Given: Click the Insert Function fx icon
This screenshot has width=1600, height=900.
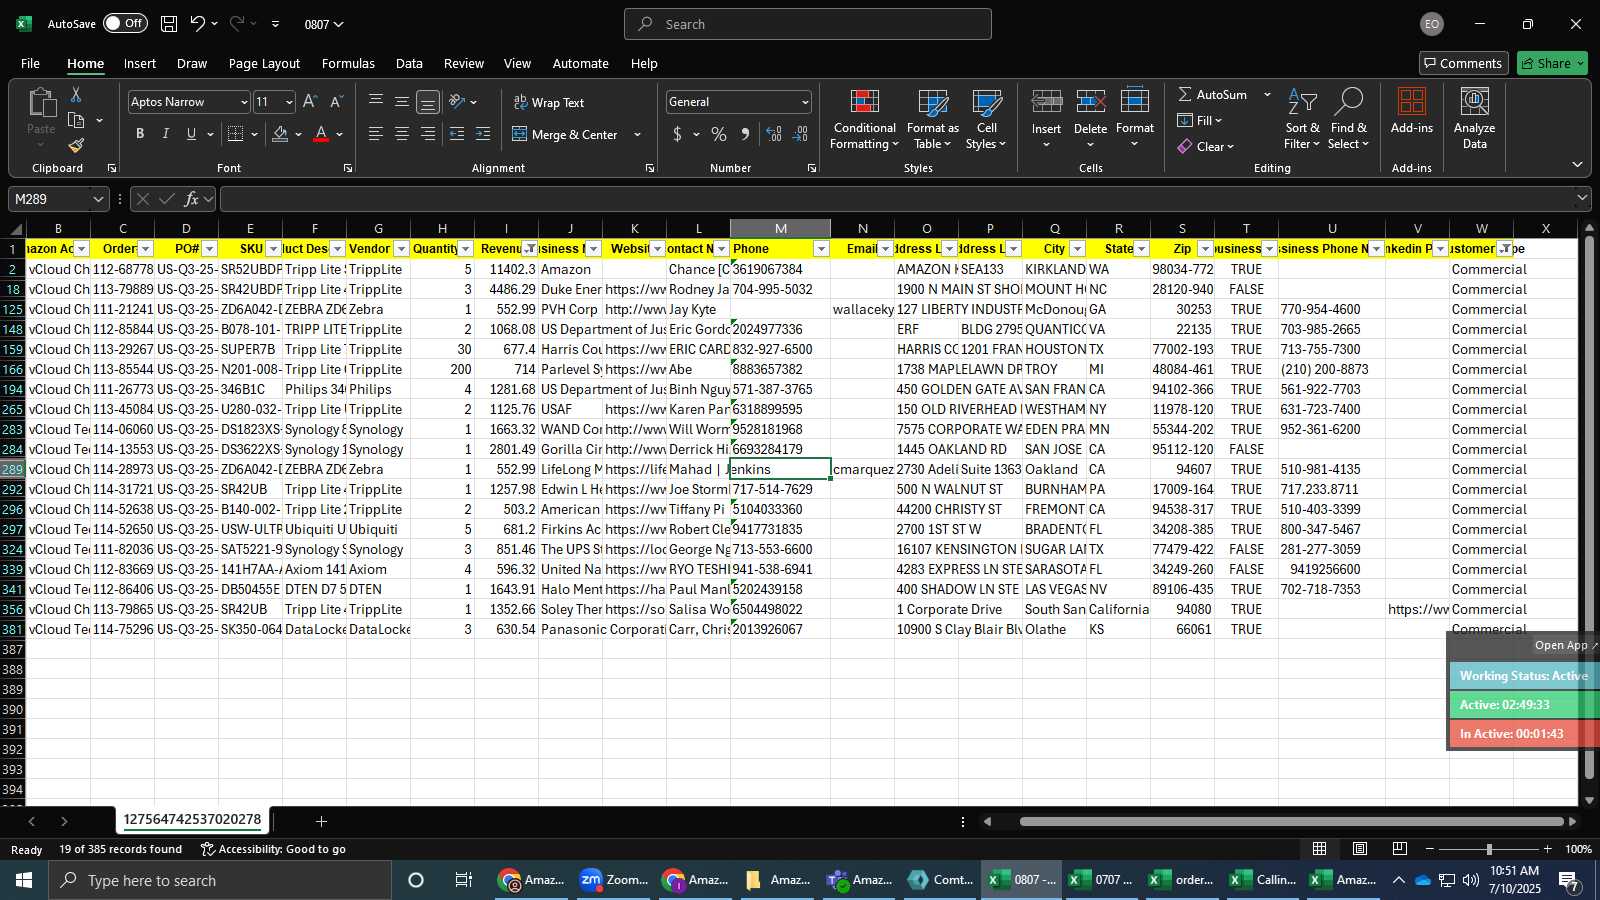Looking at the screenshot, I should 191,199.
